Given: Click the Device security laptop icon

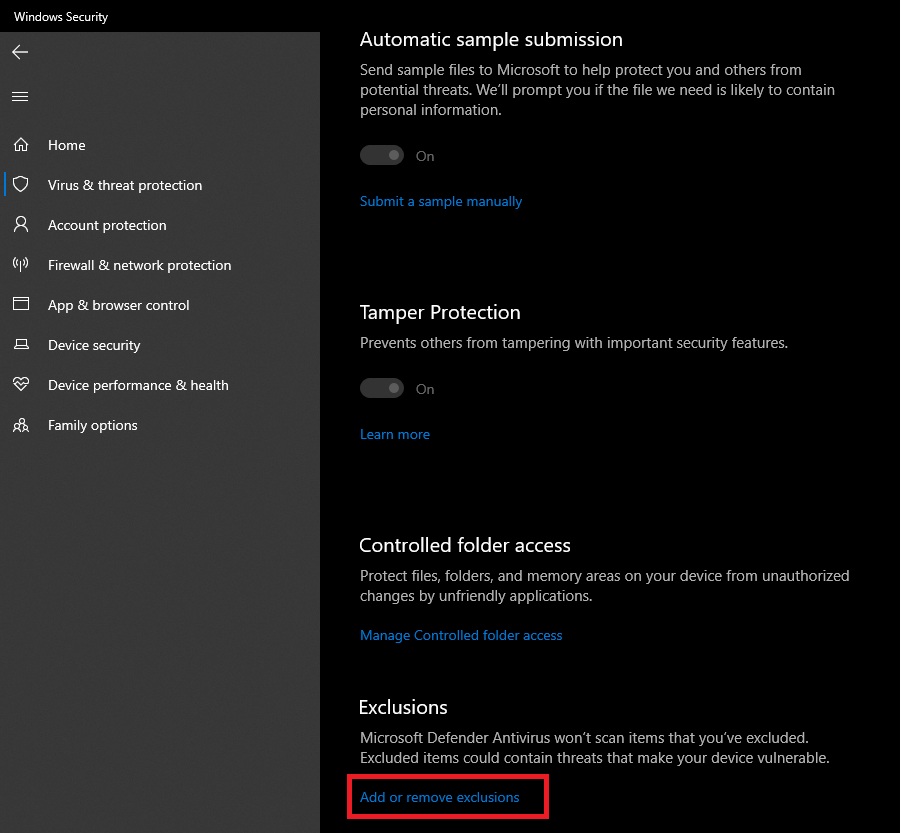Looking at the screenshot, I should [x=21, y=345].
